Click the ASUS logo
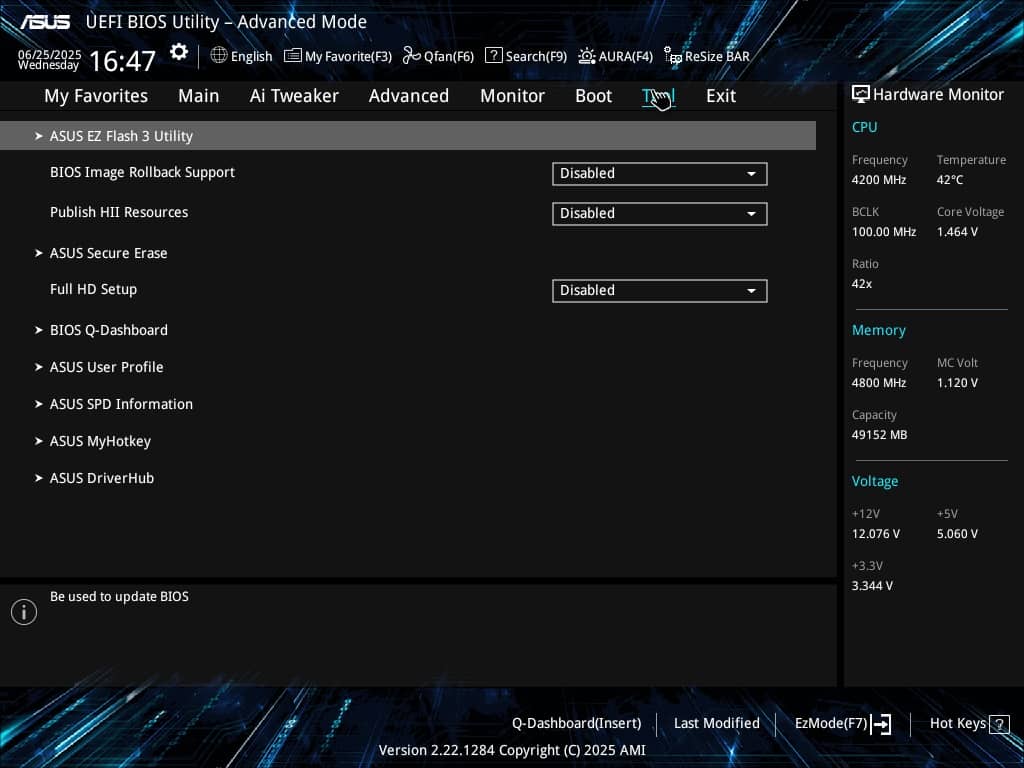This screenshot has width=1024, height=768. click(44, 22)
